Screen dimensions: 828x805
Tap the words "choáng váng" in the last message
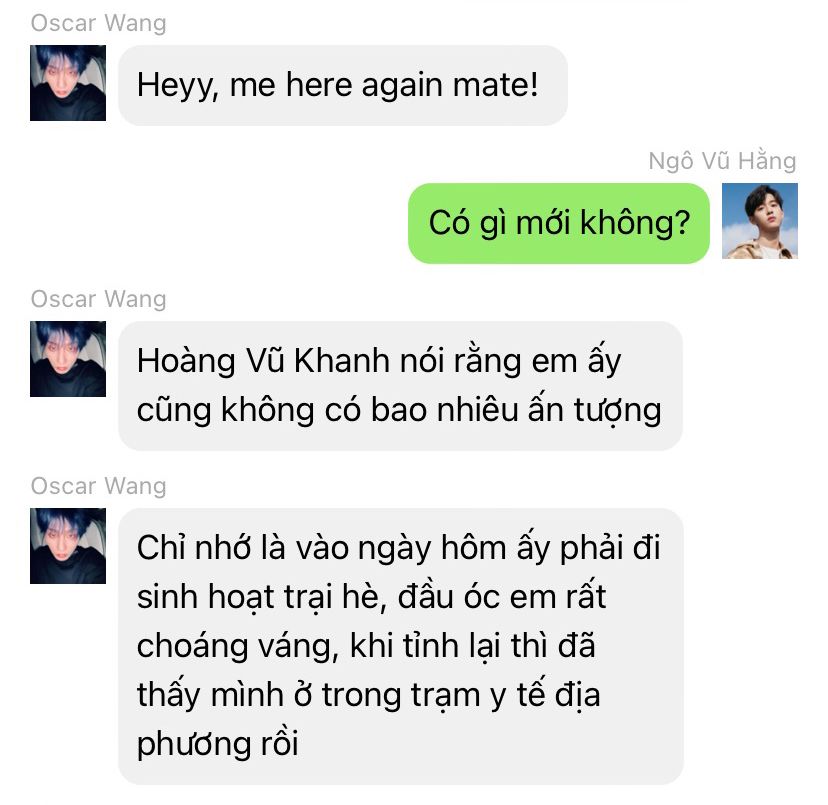(x=238, y=647)
